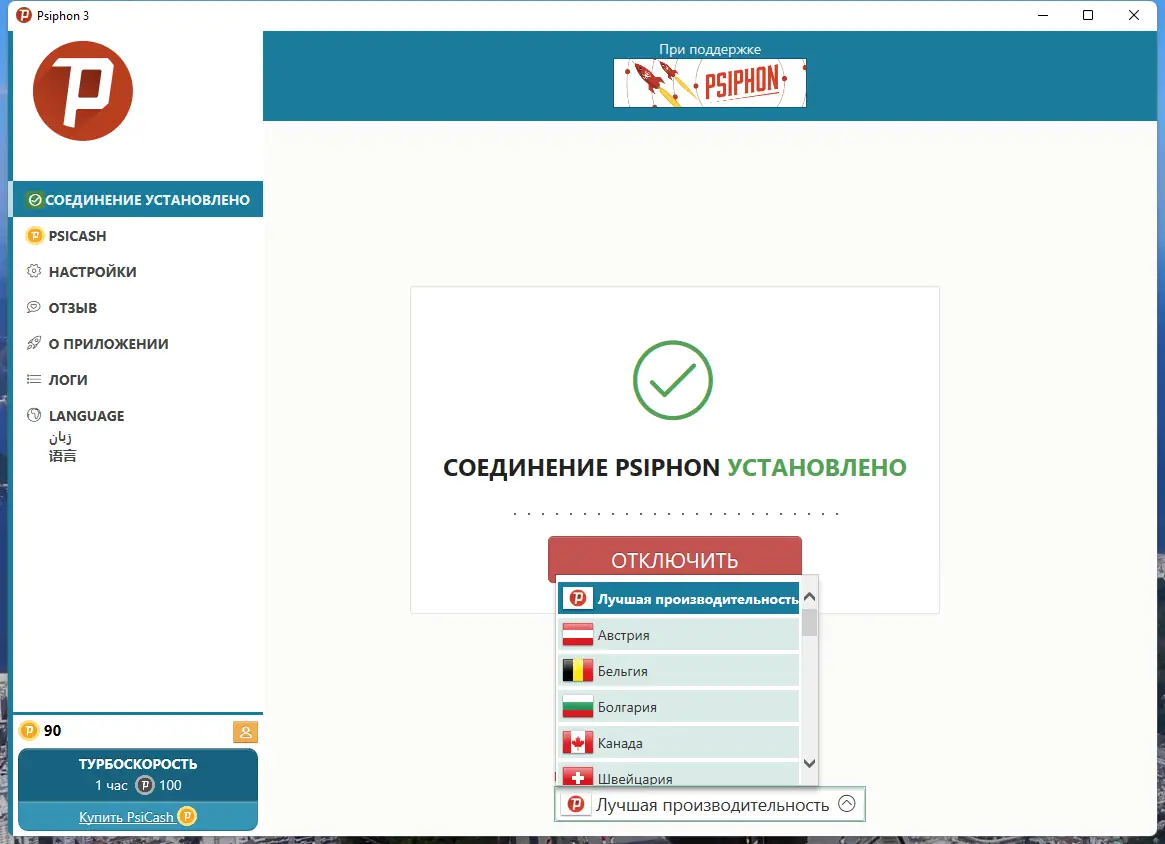Click the globe icon next to LANGUAGE
Screen dimensions: 1165x844
click(34, 415)
